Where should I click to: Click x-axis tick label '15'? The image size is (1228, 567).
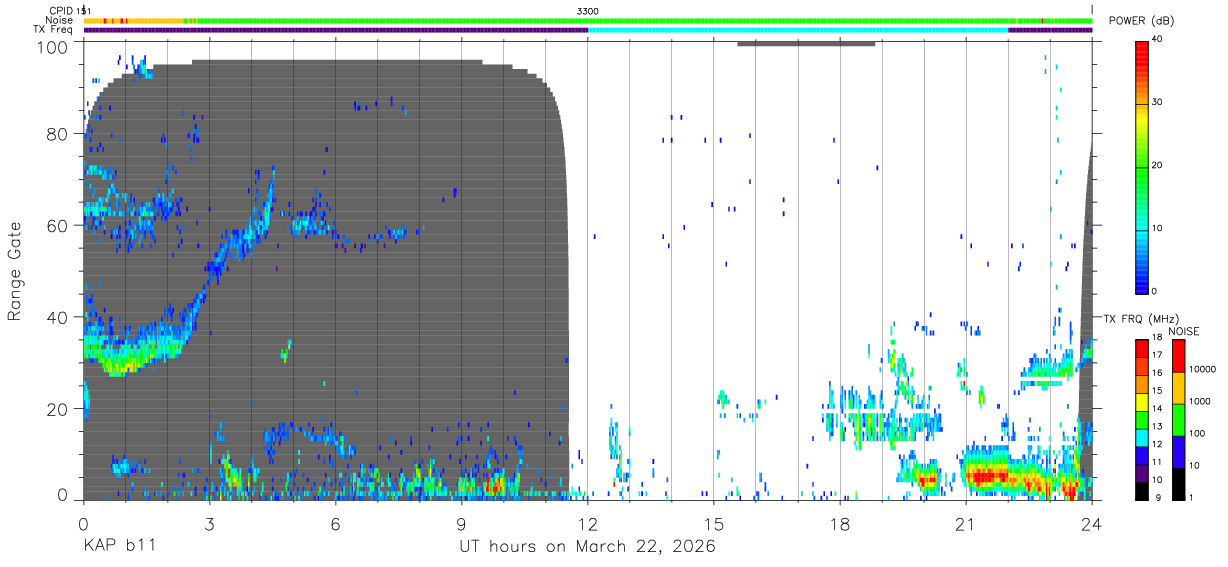coord(713,523)
